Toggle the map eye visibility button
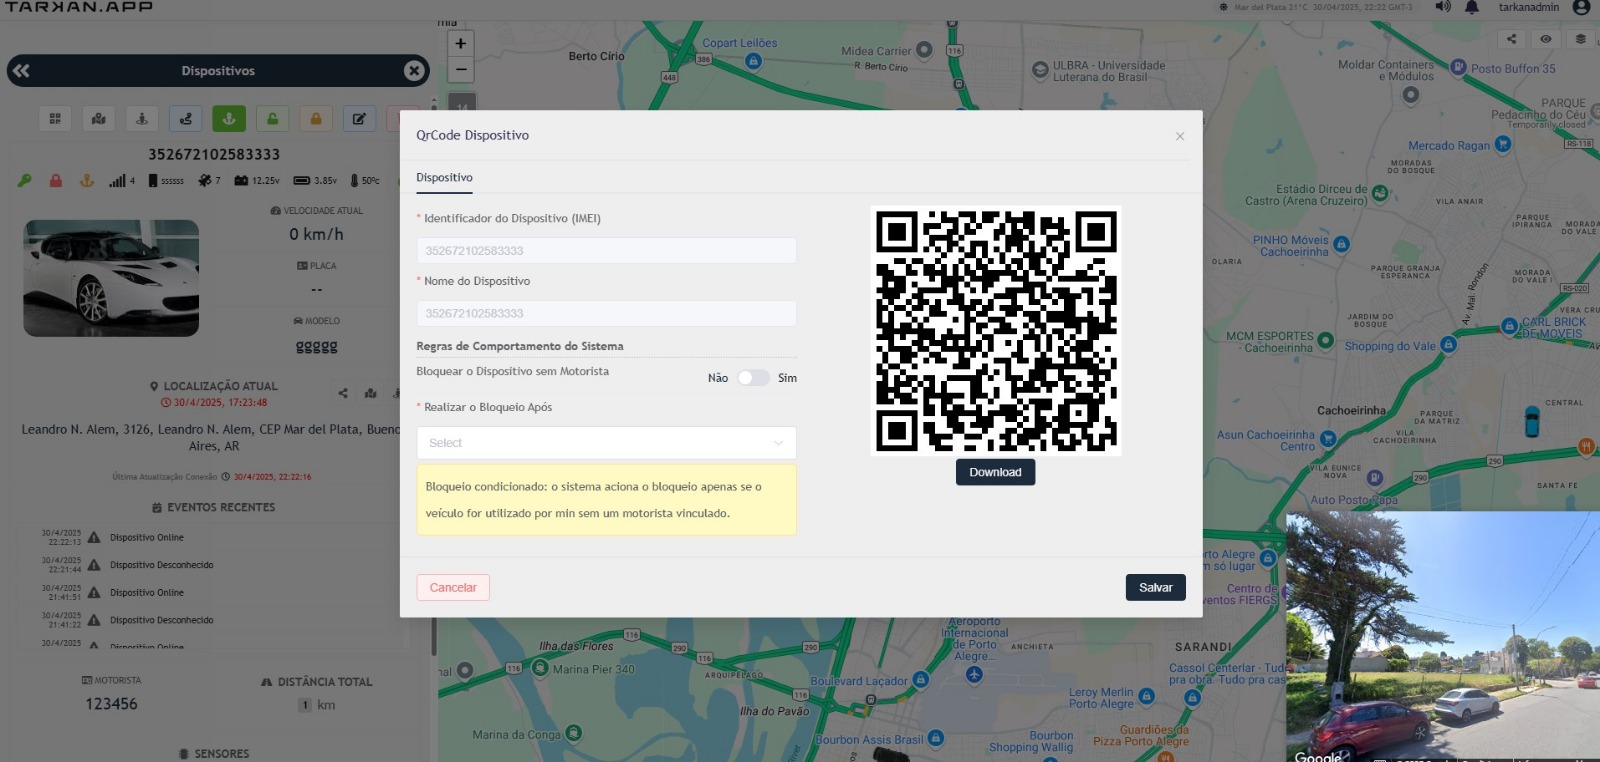The image size is (1600, 762). coord(1546,39)
